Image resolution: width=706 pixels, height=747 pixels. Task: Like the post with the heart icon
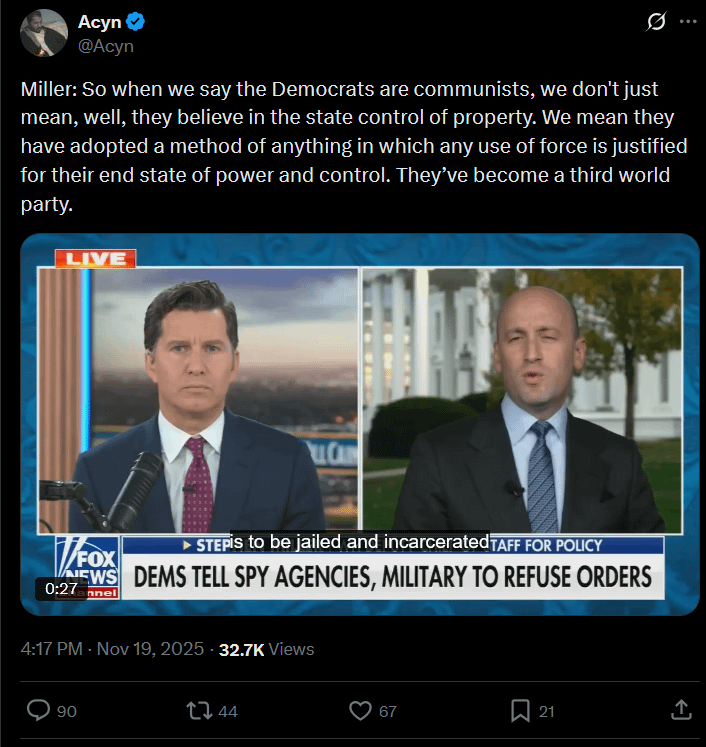click(x=360, y=710)
